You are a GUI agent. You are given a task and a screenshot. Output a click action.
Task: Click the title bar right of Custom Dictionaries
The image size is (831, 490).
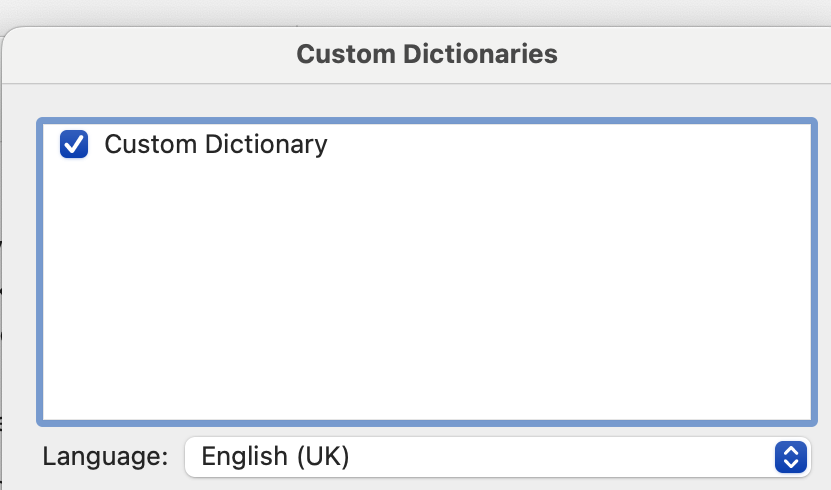tap(700, 54)
